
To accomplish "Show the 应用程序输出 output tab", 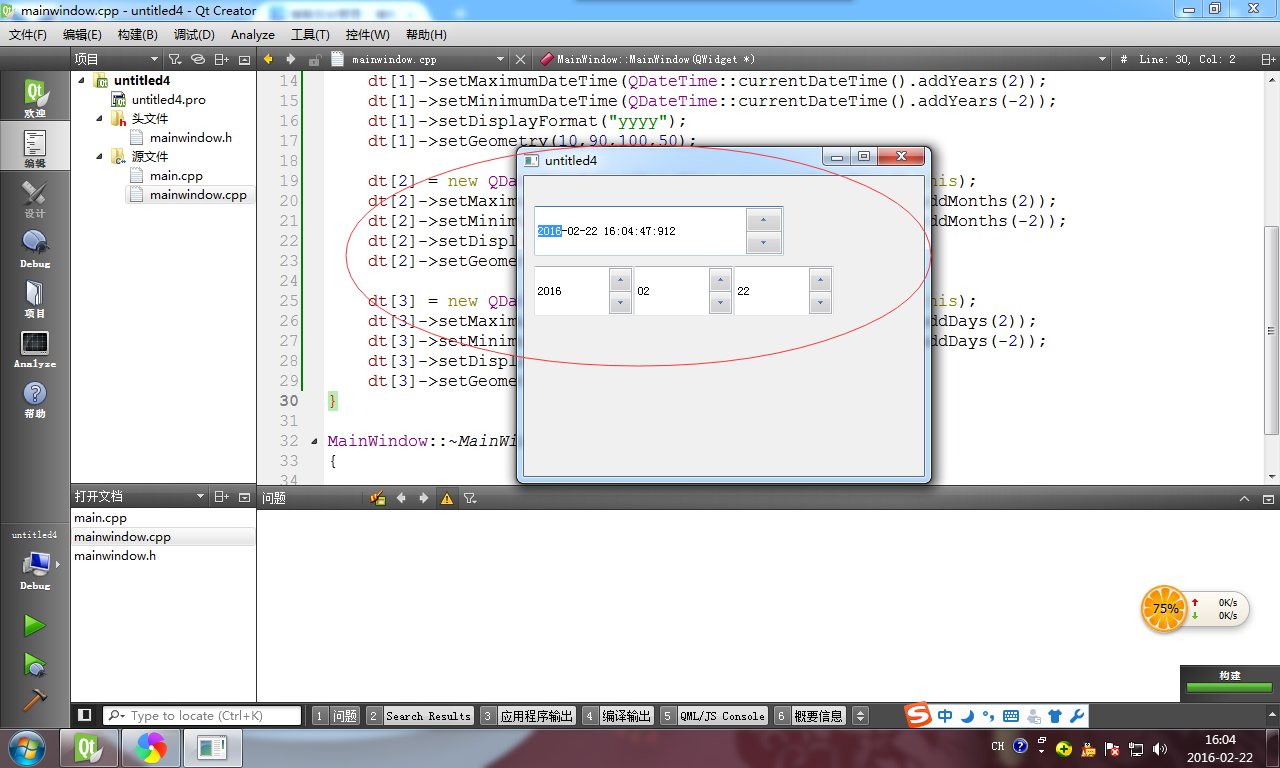I will click(527, 716).
